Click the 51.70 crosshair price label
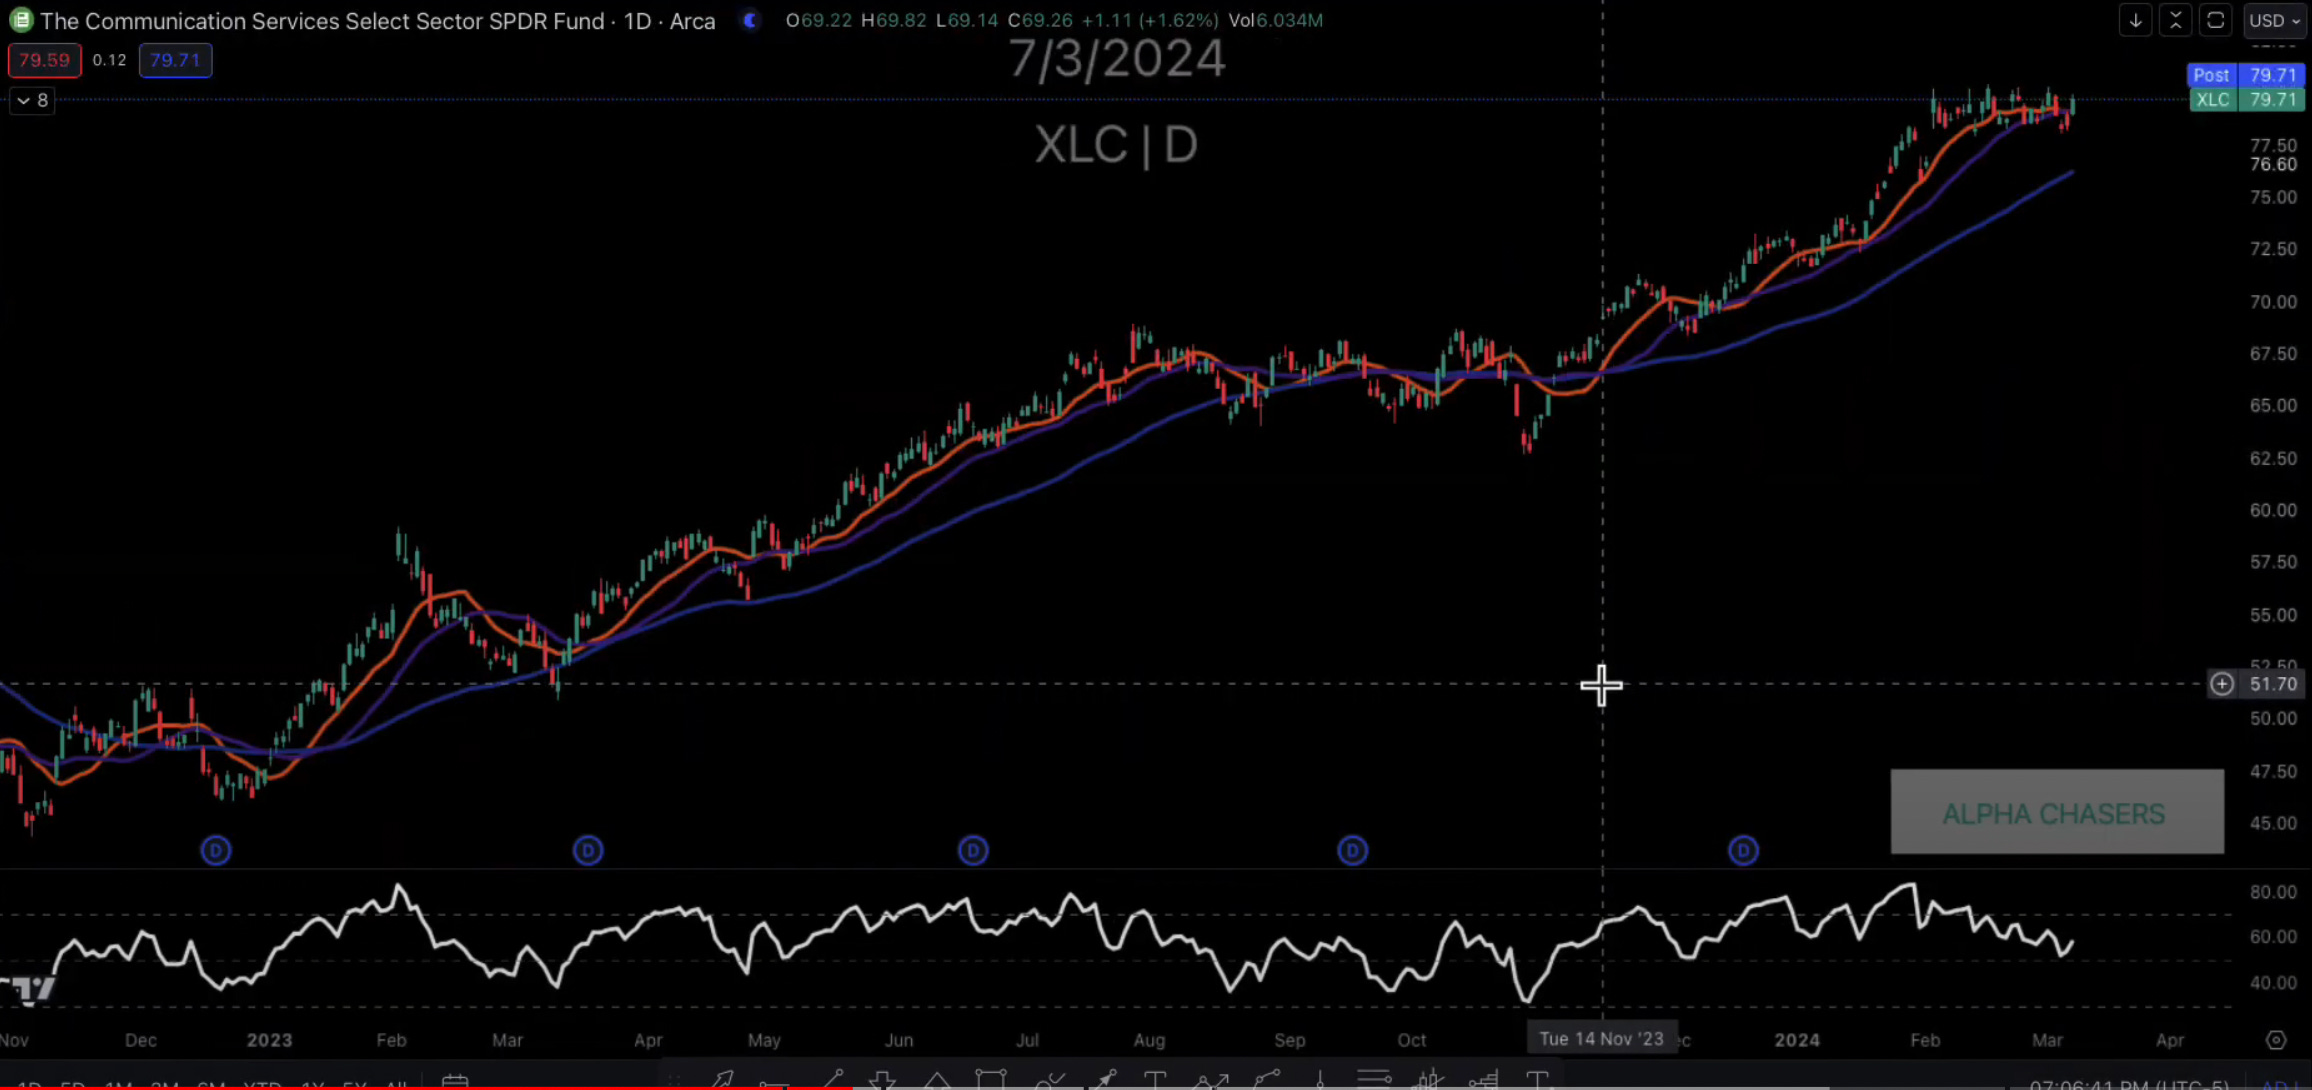Viewport: 2312px width, 1090px height. (x=2272, y=684)
